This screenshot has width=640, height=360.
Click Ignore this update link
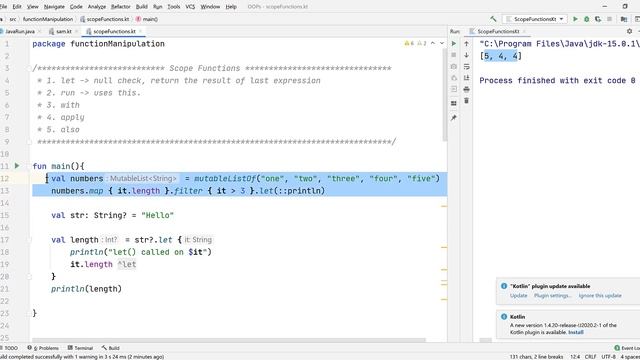pyautogui.click(x=600, y=296)
